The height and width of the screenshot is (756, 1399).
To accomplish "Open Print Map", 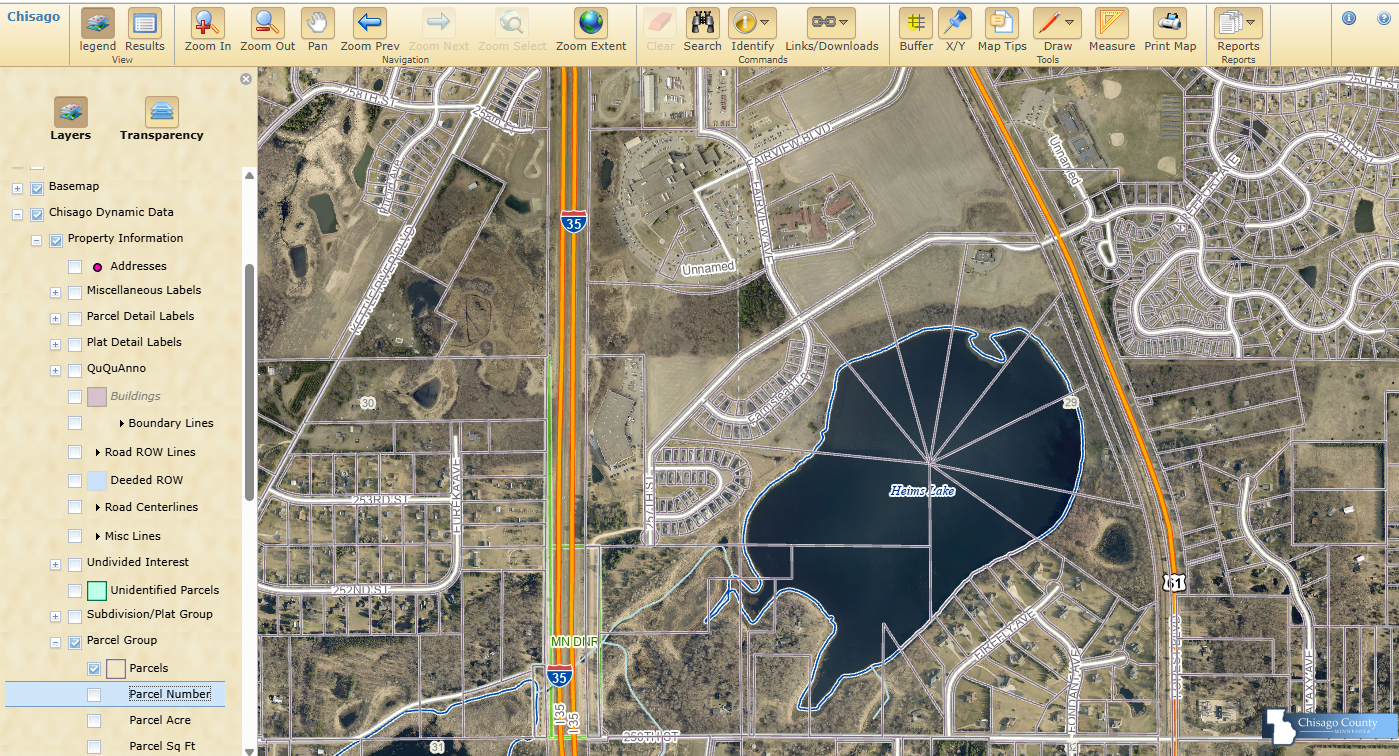I will 1170,30.
